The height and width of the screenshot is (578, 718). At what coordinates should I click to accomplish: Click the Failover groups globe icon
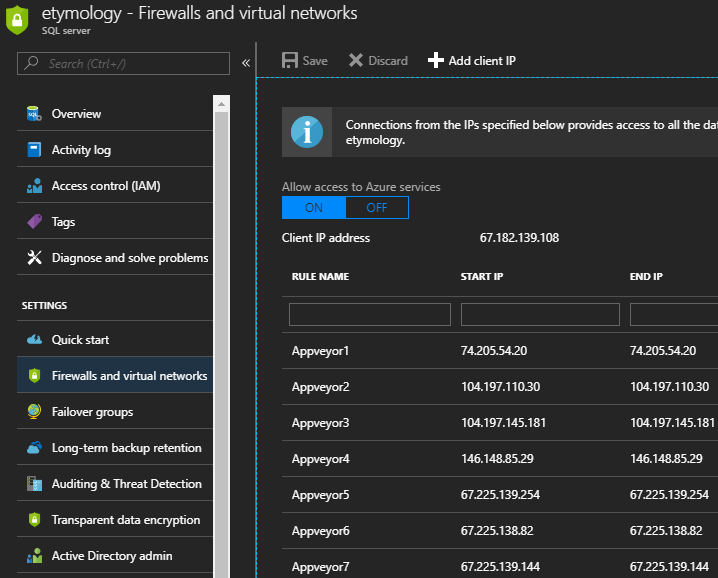(x=34, y=411)
